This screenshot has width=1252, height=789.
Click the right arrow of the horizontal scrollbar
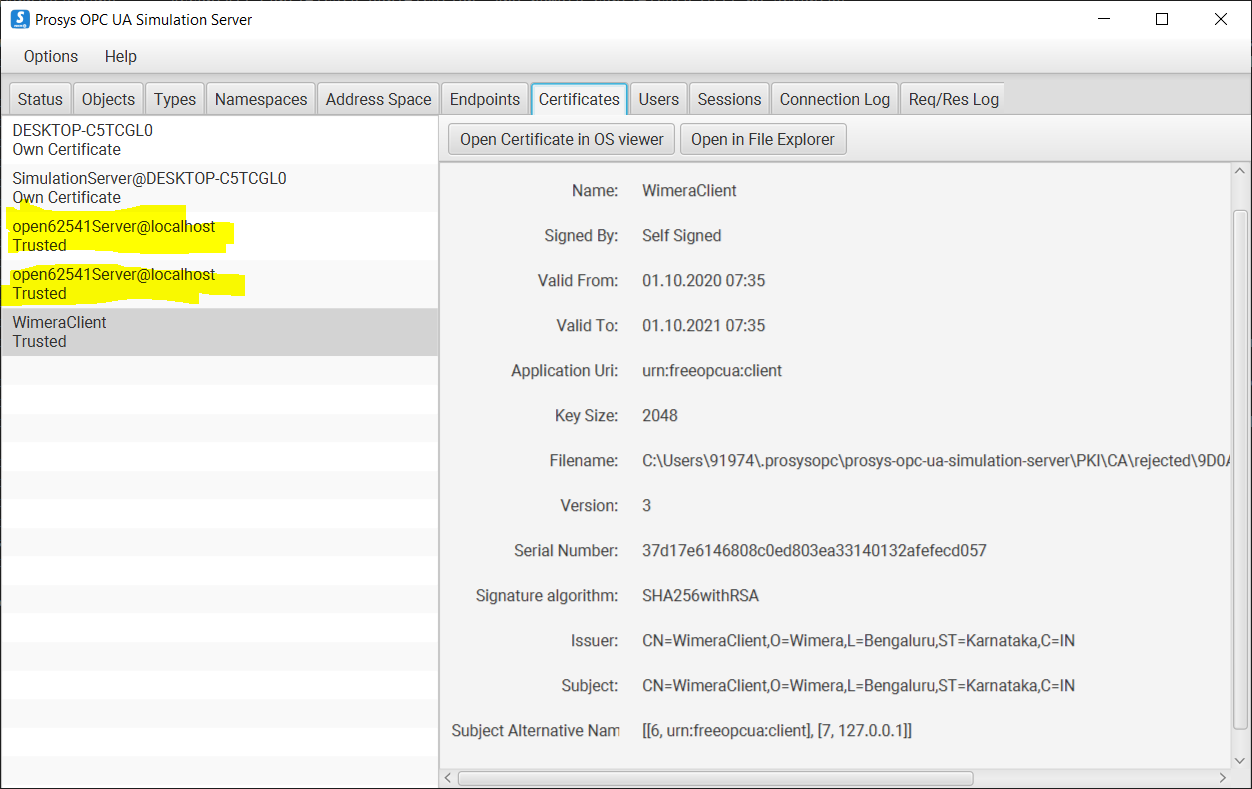point(1222,777)
